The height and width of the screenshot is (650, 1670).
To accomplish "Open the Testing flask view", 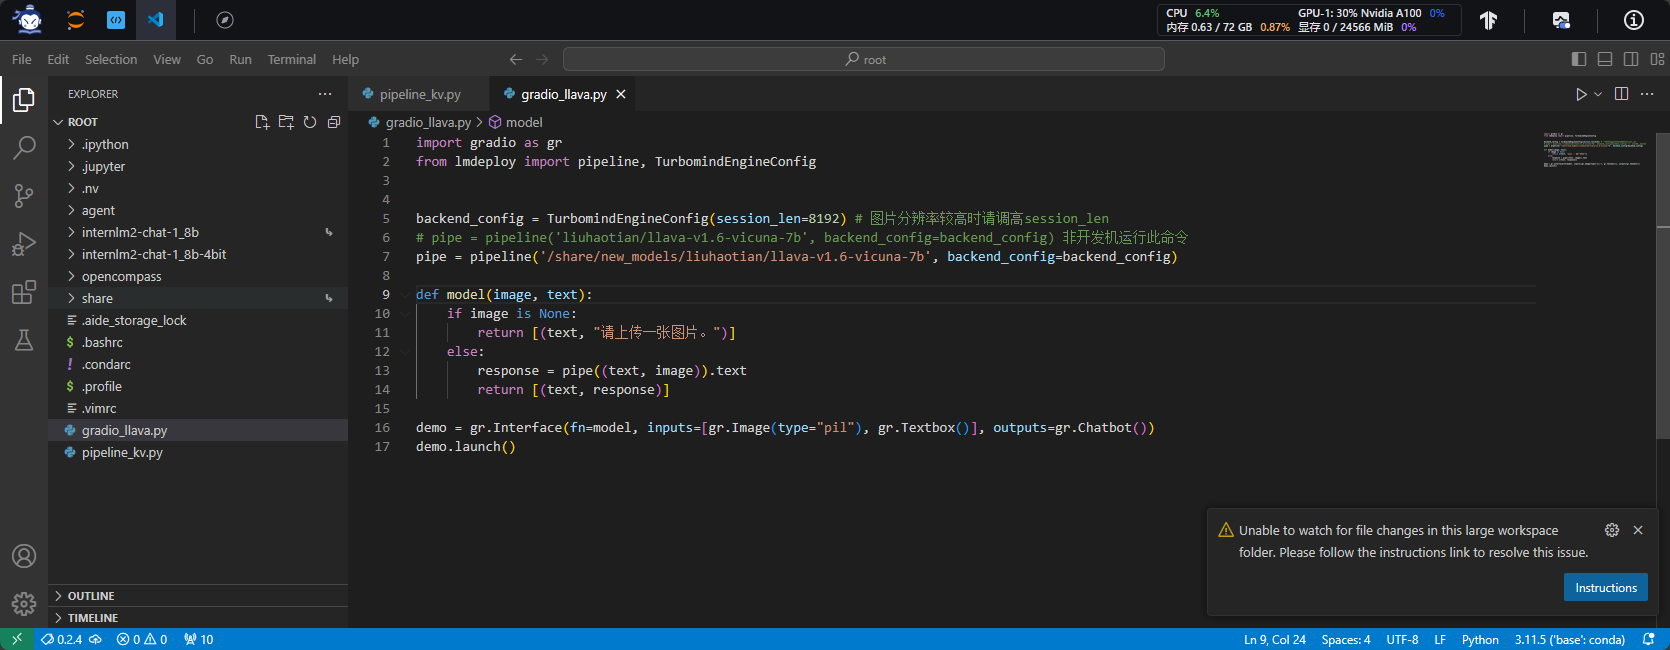I will tap(24, 340).
